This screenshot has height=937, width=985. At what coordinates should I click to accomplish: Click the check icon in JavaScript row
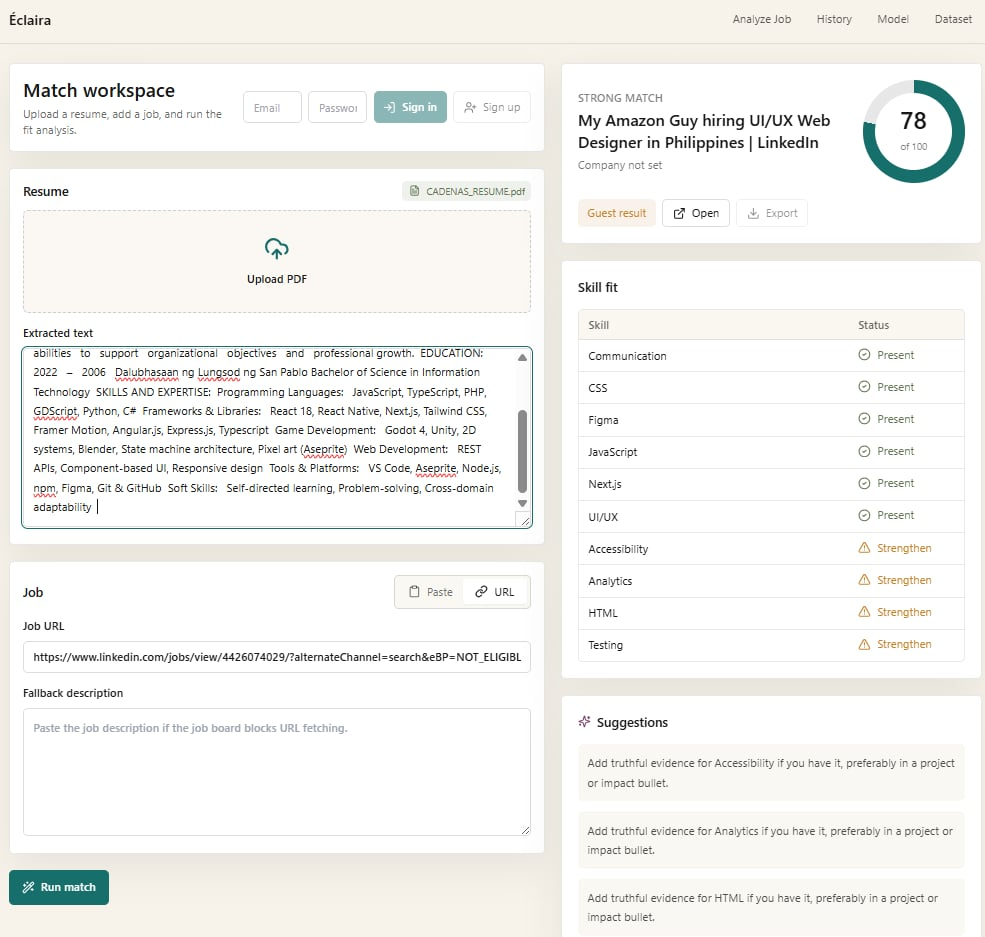click(864, 451)
